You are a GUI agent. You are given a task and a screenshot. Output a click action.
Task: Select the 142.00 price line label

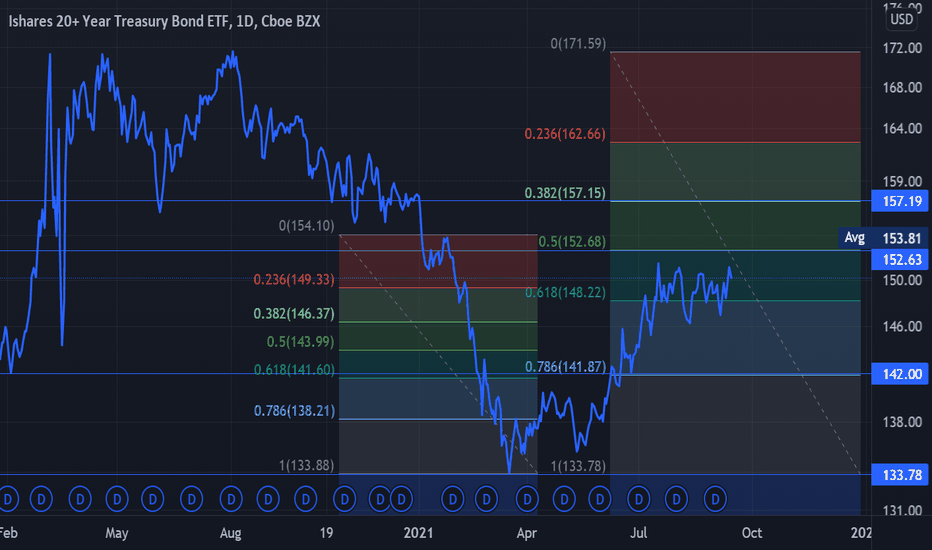coord(899,374)
